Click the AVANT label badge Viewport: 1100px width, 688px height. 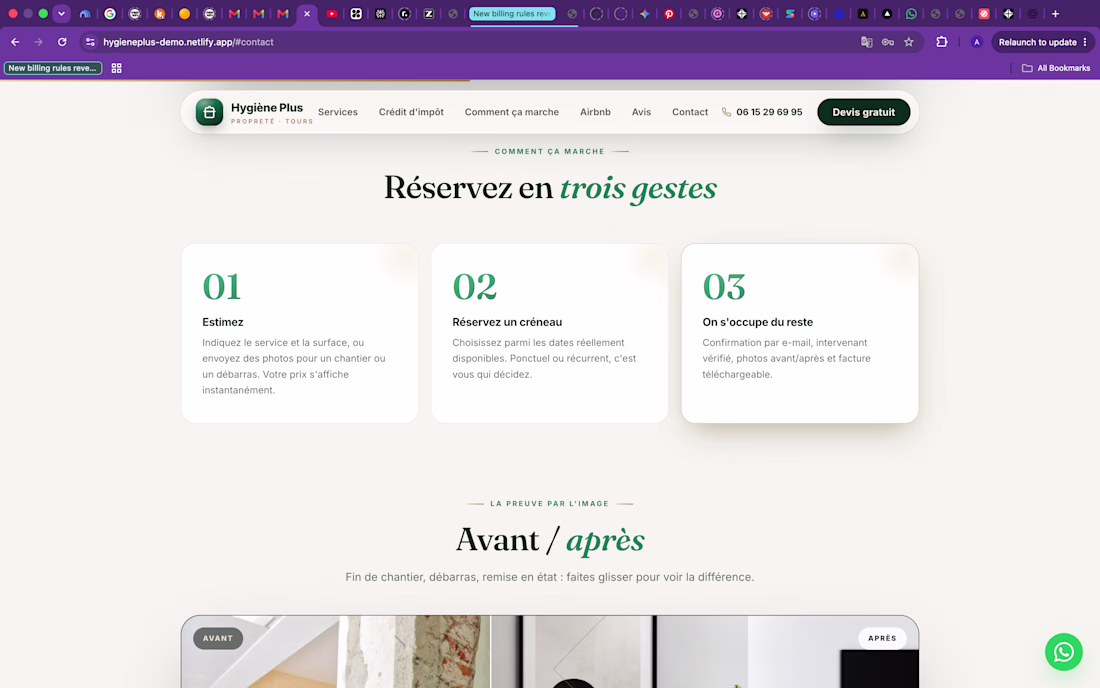(217, 638)
